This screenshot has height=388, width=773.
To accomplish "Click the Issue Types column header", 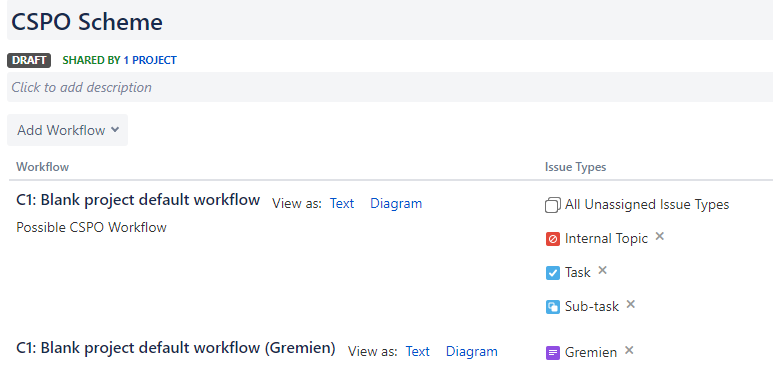I will [575, 167].
